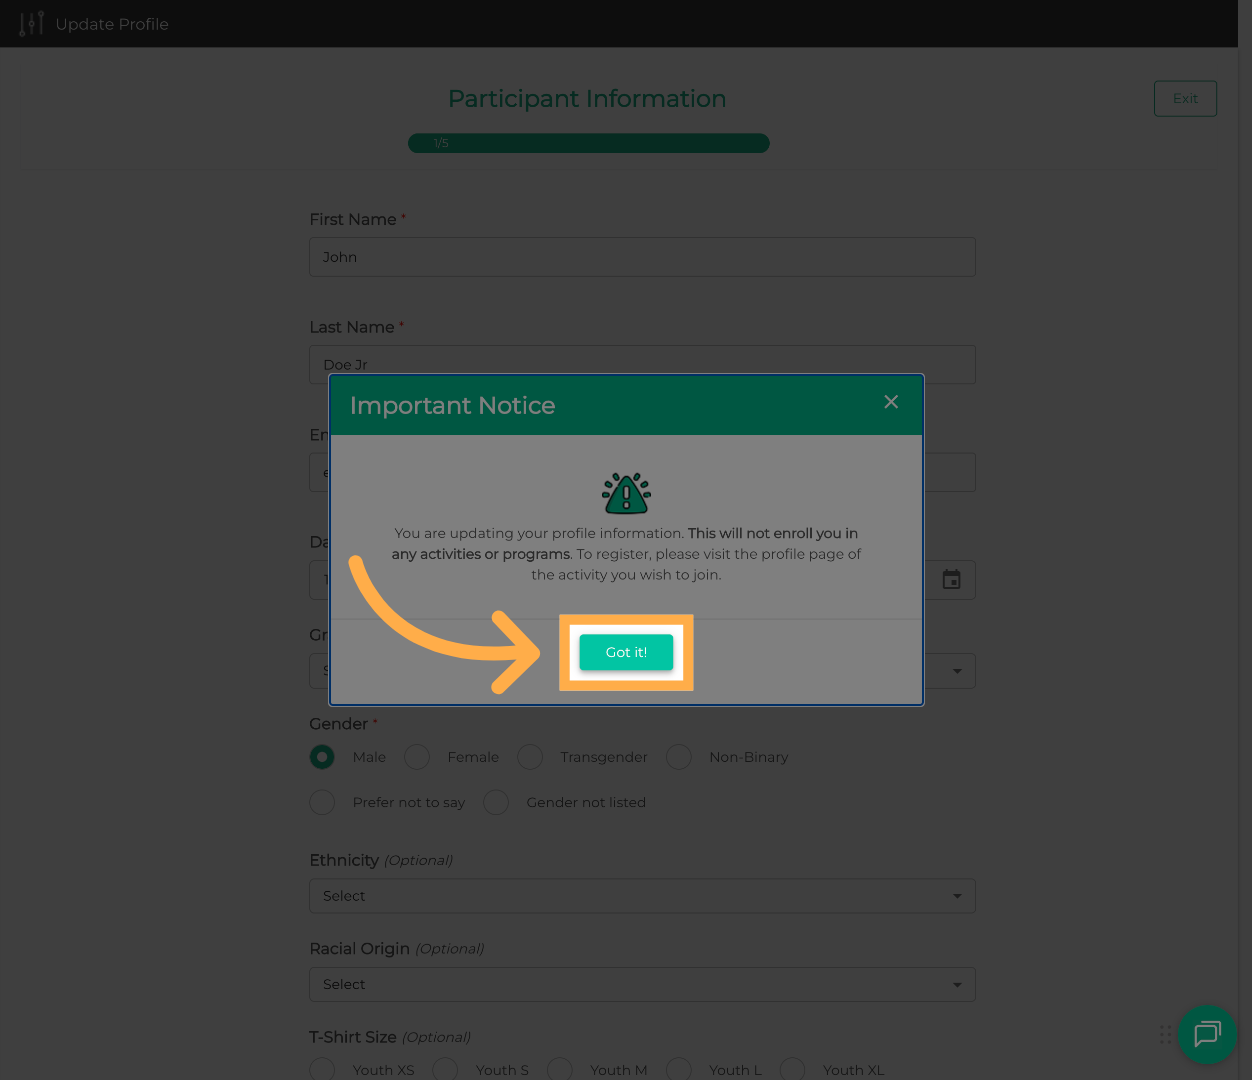Open the chat support widget
The image size is (1252, 1080).
point(1207,1034)
